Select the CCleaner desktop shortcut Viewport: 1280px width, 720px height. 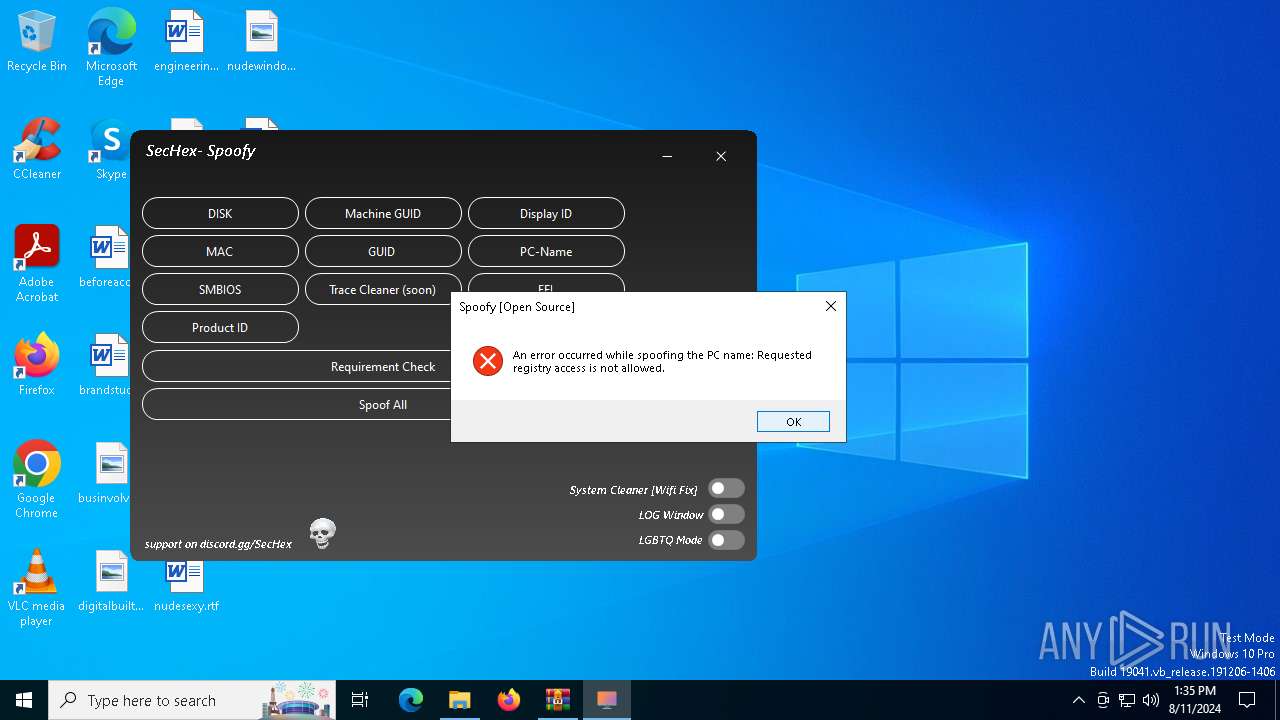37,150
